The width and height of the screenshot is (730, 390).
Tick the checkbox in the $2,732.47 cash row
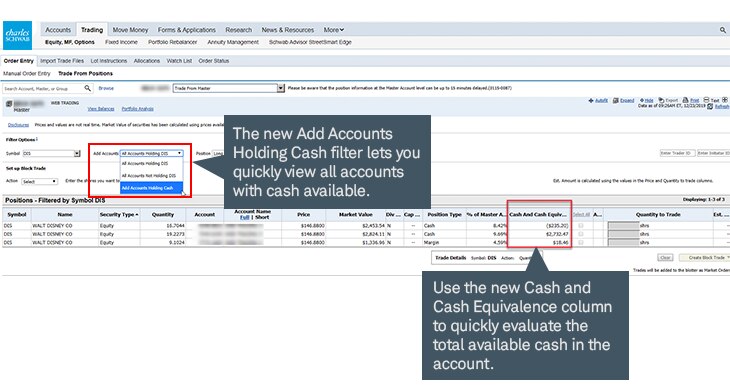[x=580, y=234]
